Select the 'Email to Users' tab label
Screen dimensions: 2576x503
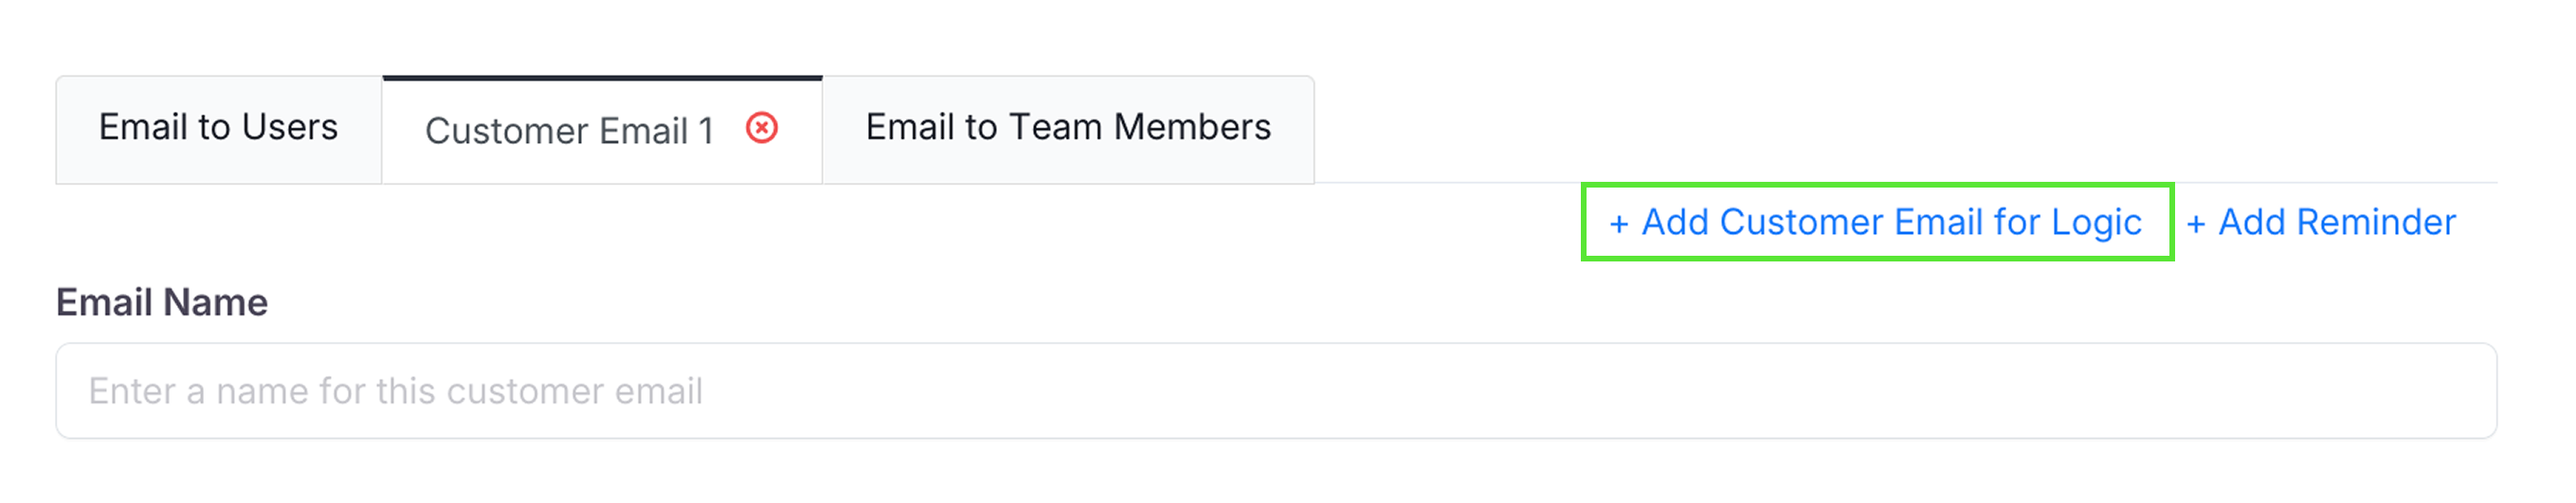pos(218,128)
